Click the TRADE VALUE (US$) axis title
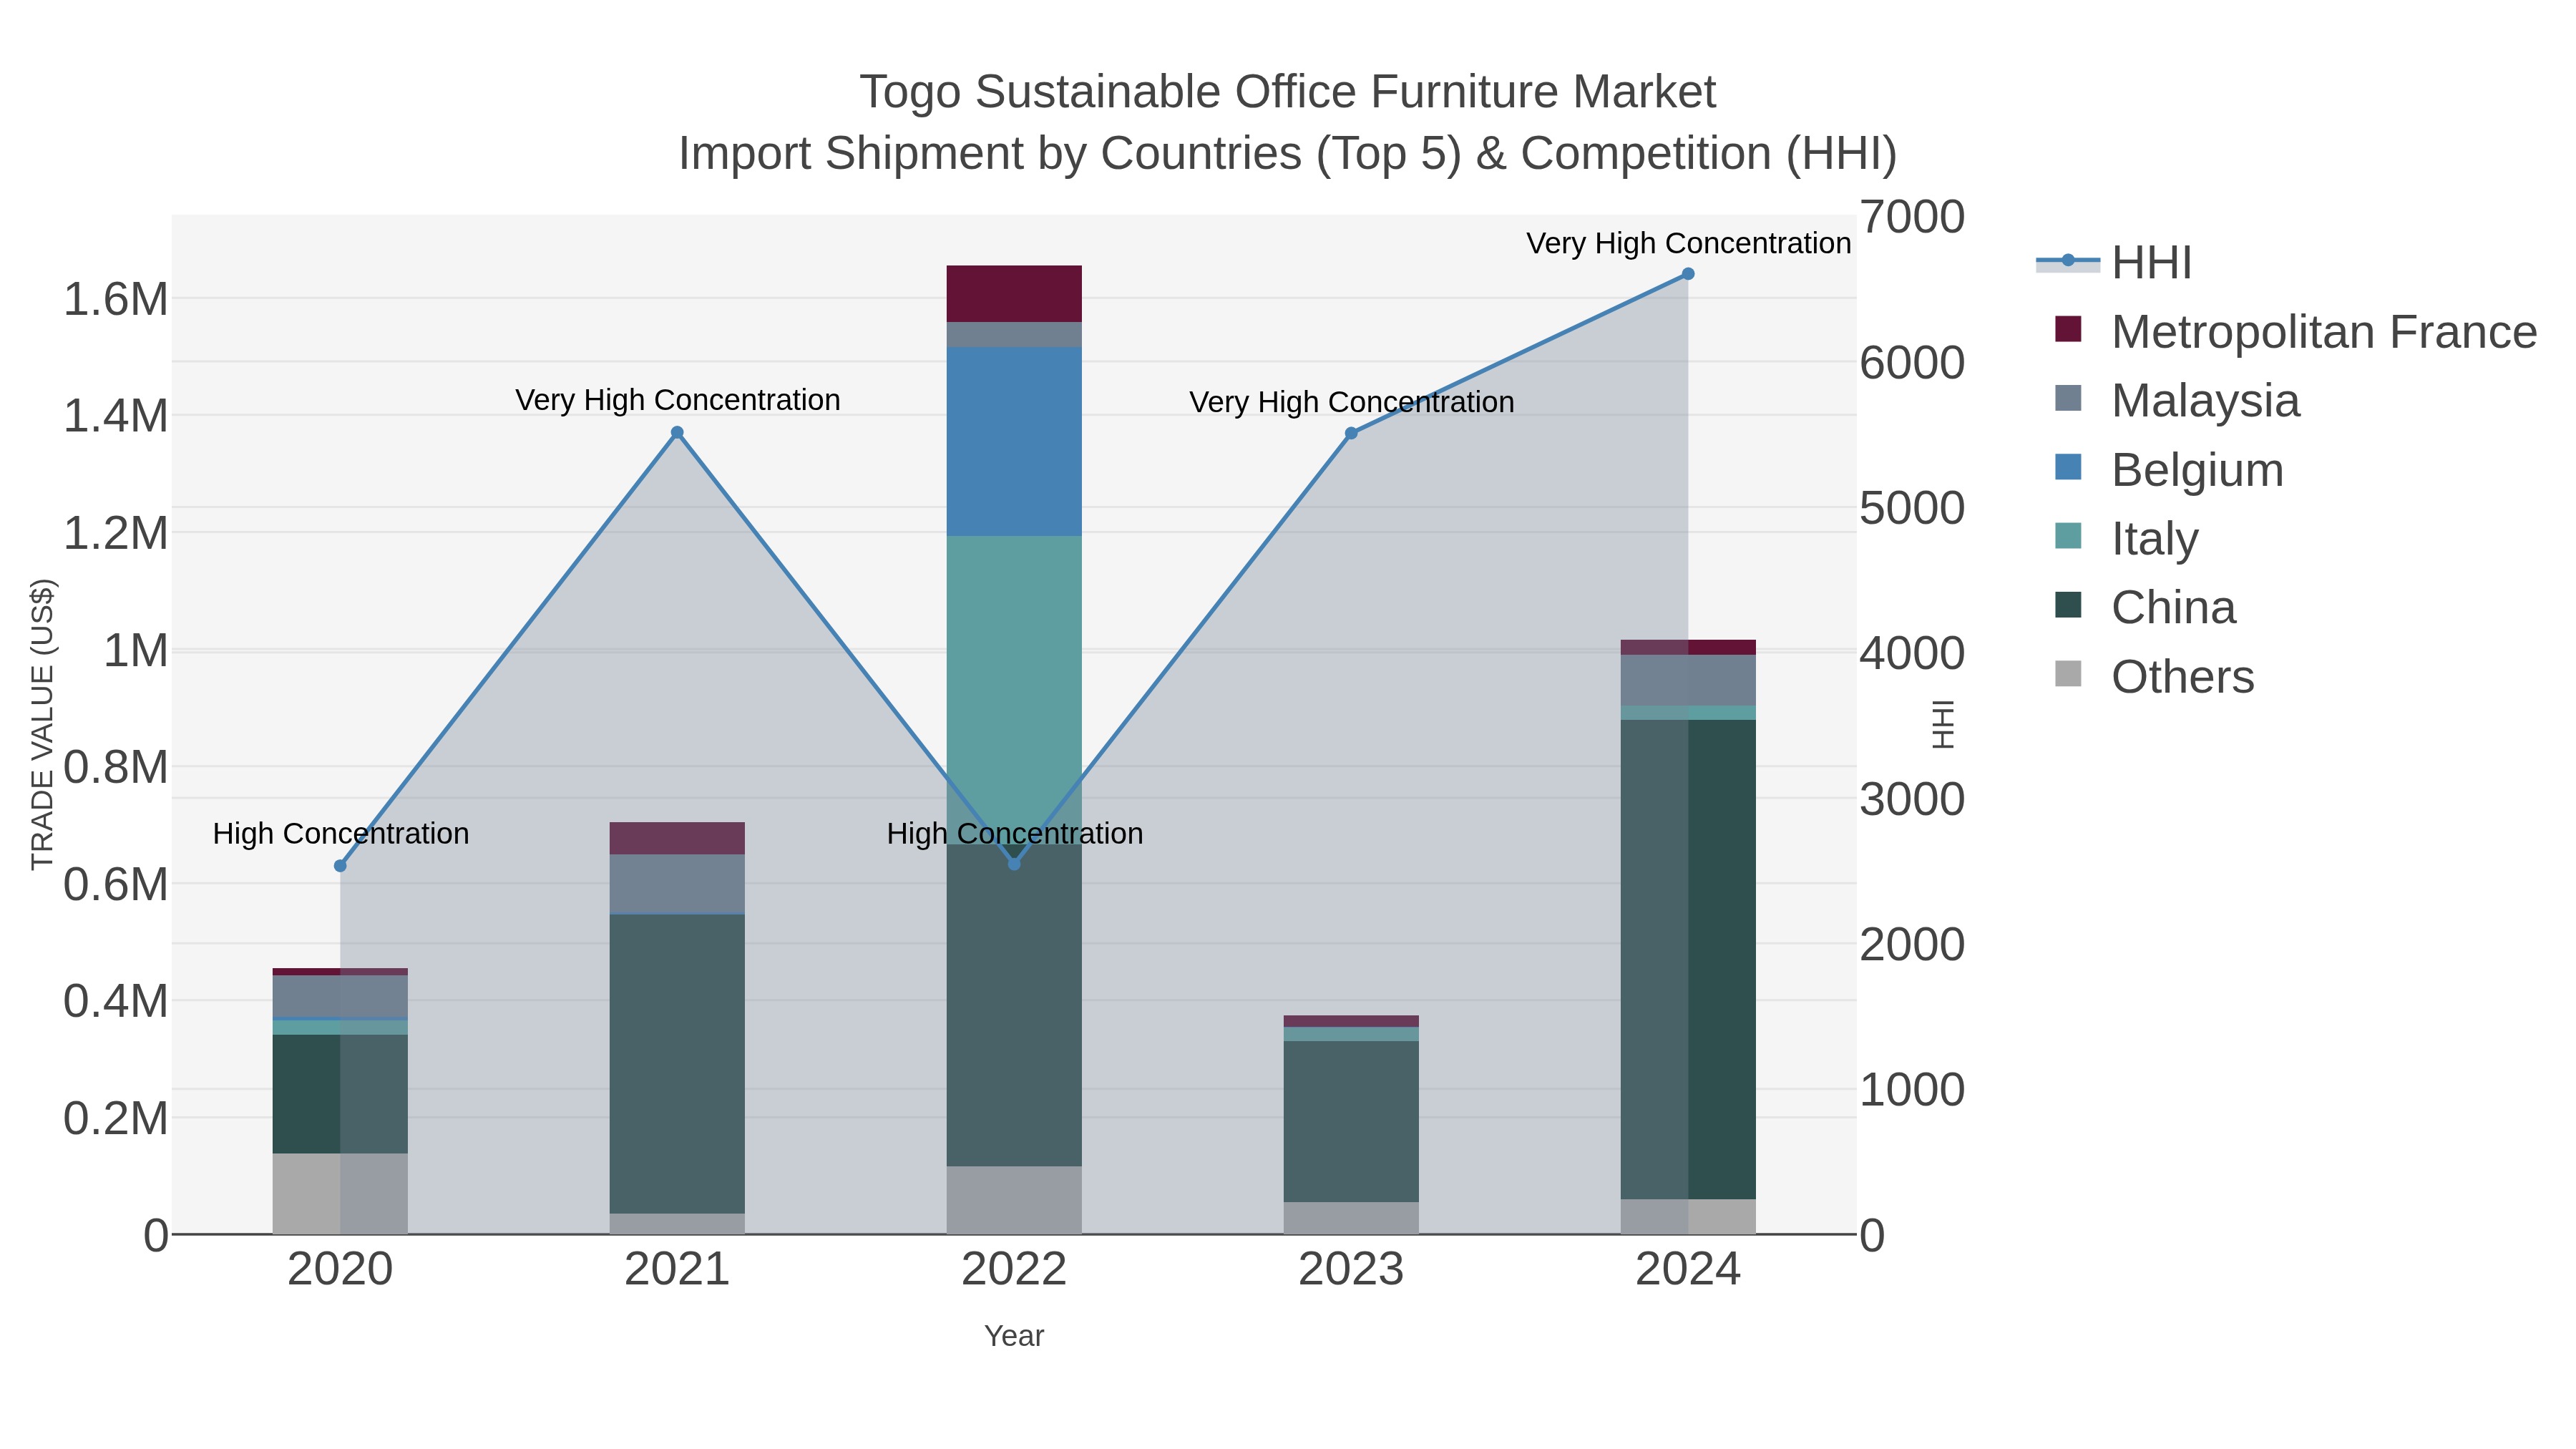The image size is (2576, 1449). 42,724
